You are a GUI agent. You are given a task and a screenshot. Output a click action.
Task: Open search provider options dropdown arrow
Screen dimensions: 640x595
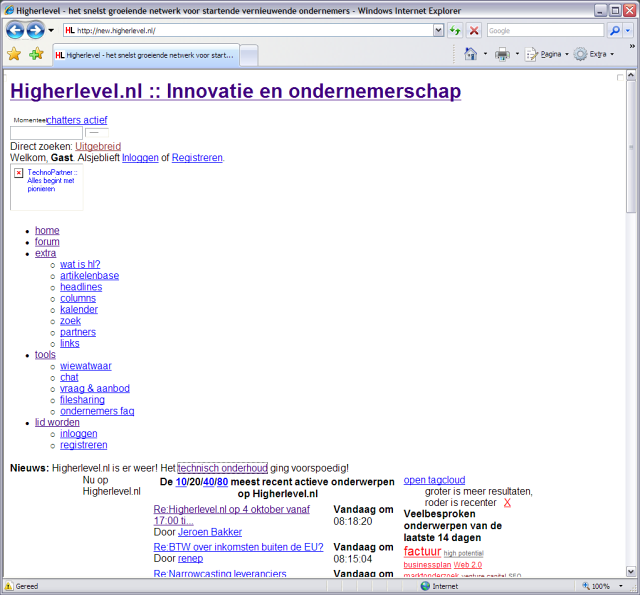click(x=628, y=30)
